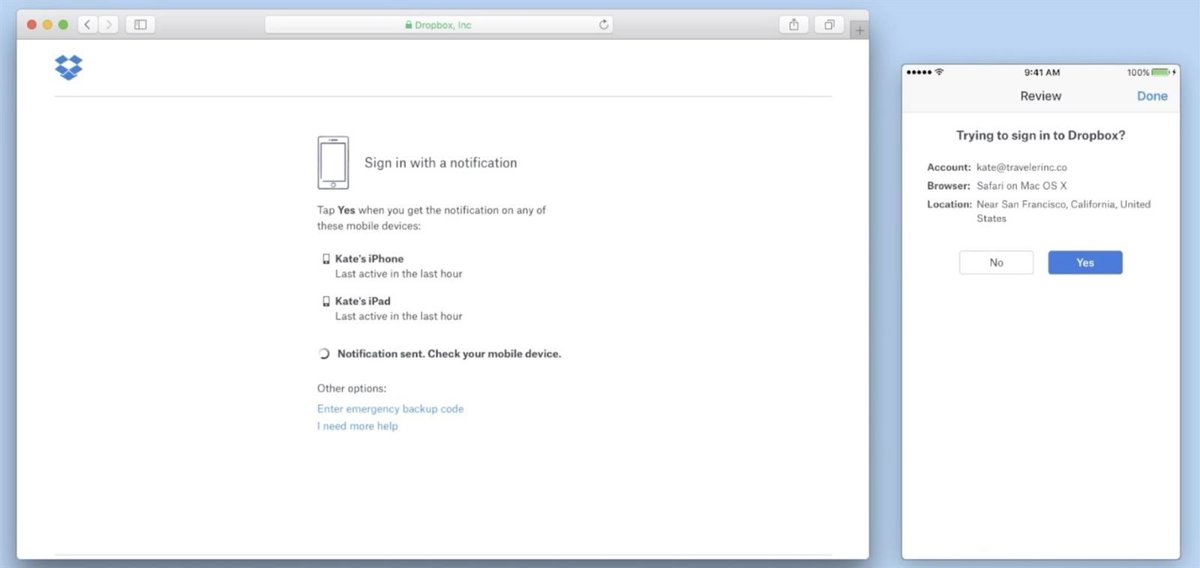Tap Done in the Review header
This screenshot has width=1200, height=568.
click(x=1152, y=96)
